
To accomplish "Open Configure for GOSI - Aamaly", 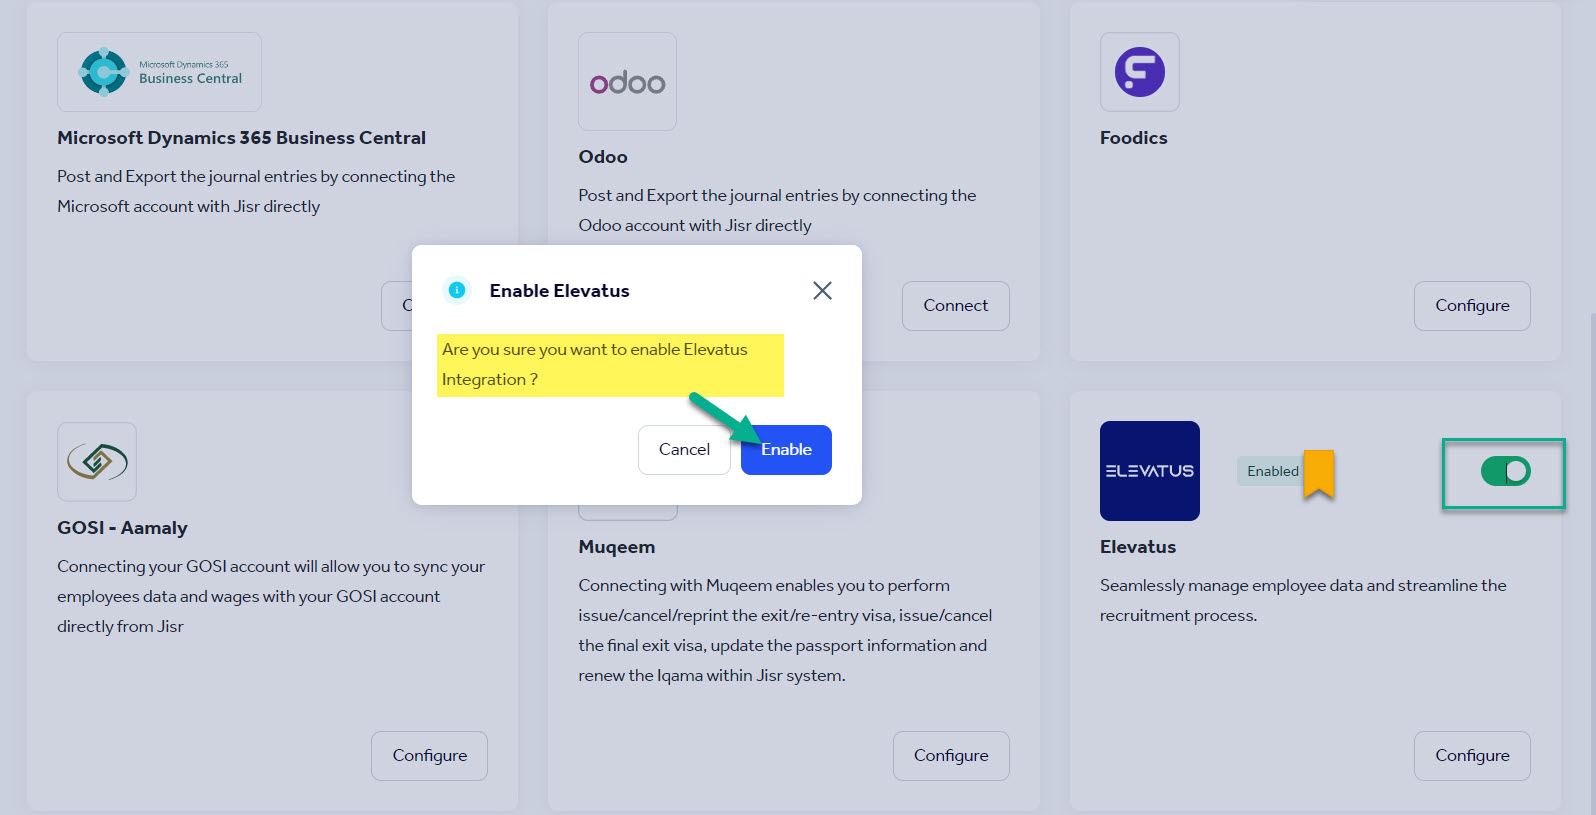I will tap(429, 756).
